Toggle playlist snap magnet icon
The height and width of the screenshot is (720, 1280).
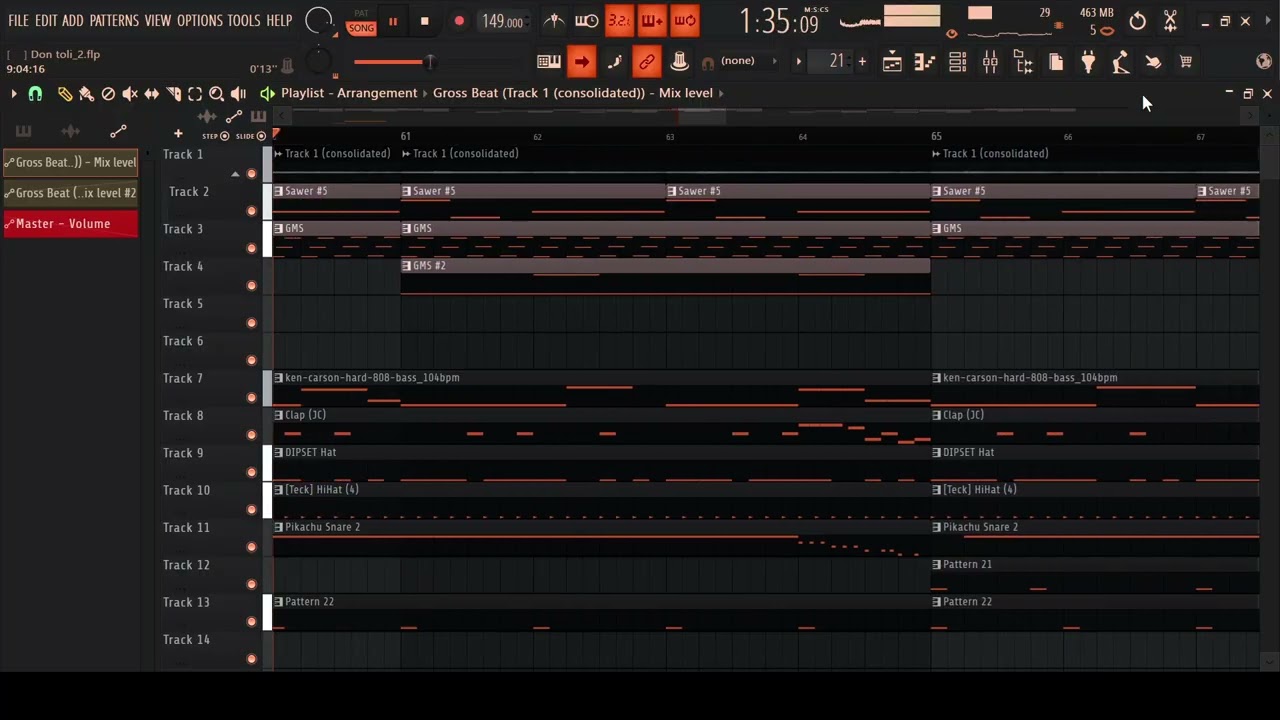[x=35, y=94]
